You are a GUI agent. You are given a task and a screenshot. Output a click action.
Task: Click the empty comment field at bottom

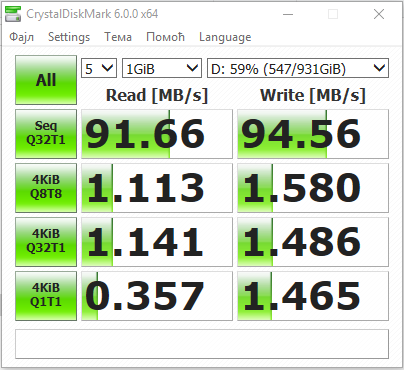pos(202,344)
